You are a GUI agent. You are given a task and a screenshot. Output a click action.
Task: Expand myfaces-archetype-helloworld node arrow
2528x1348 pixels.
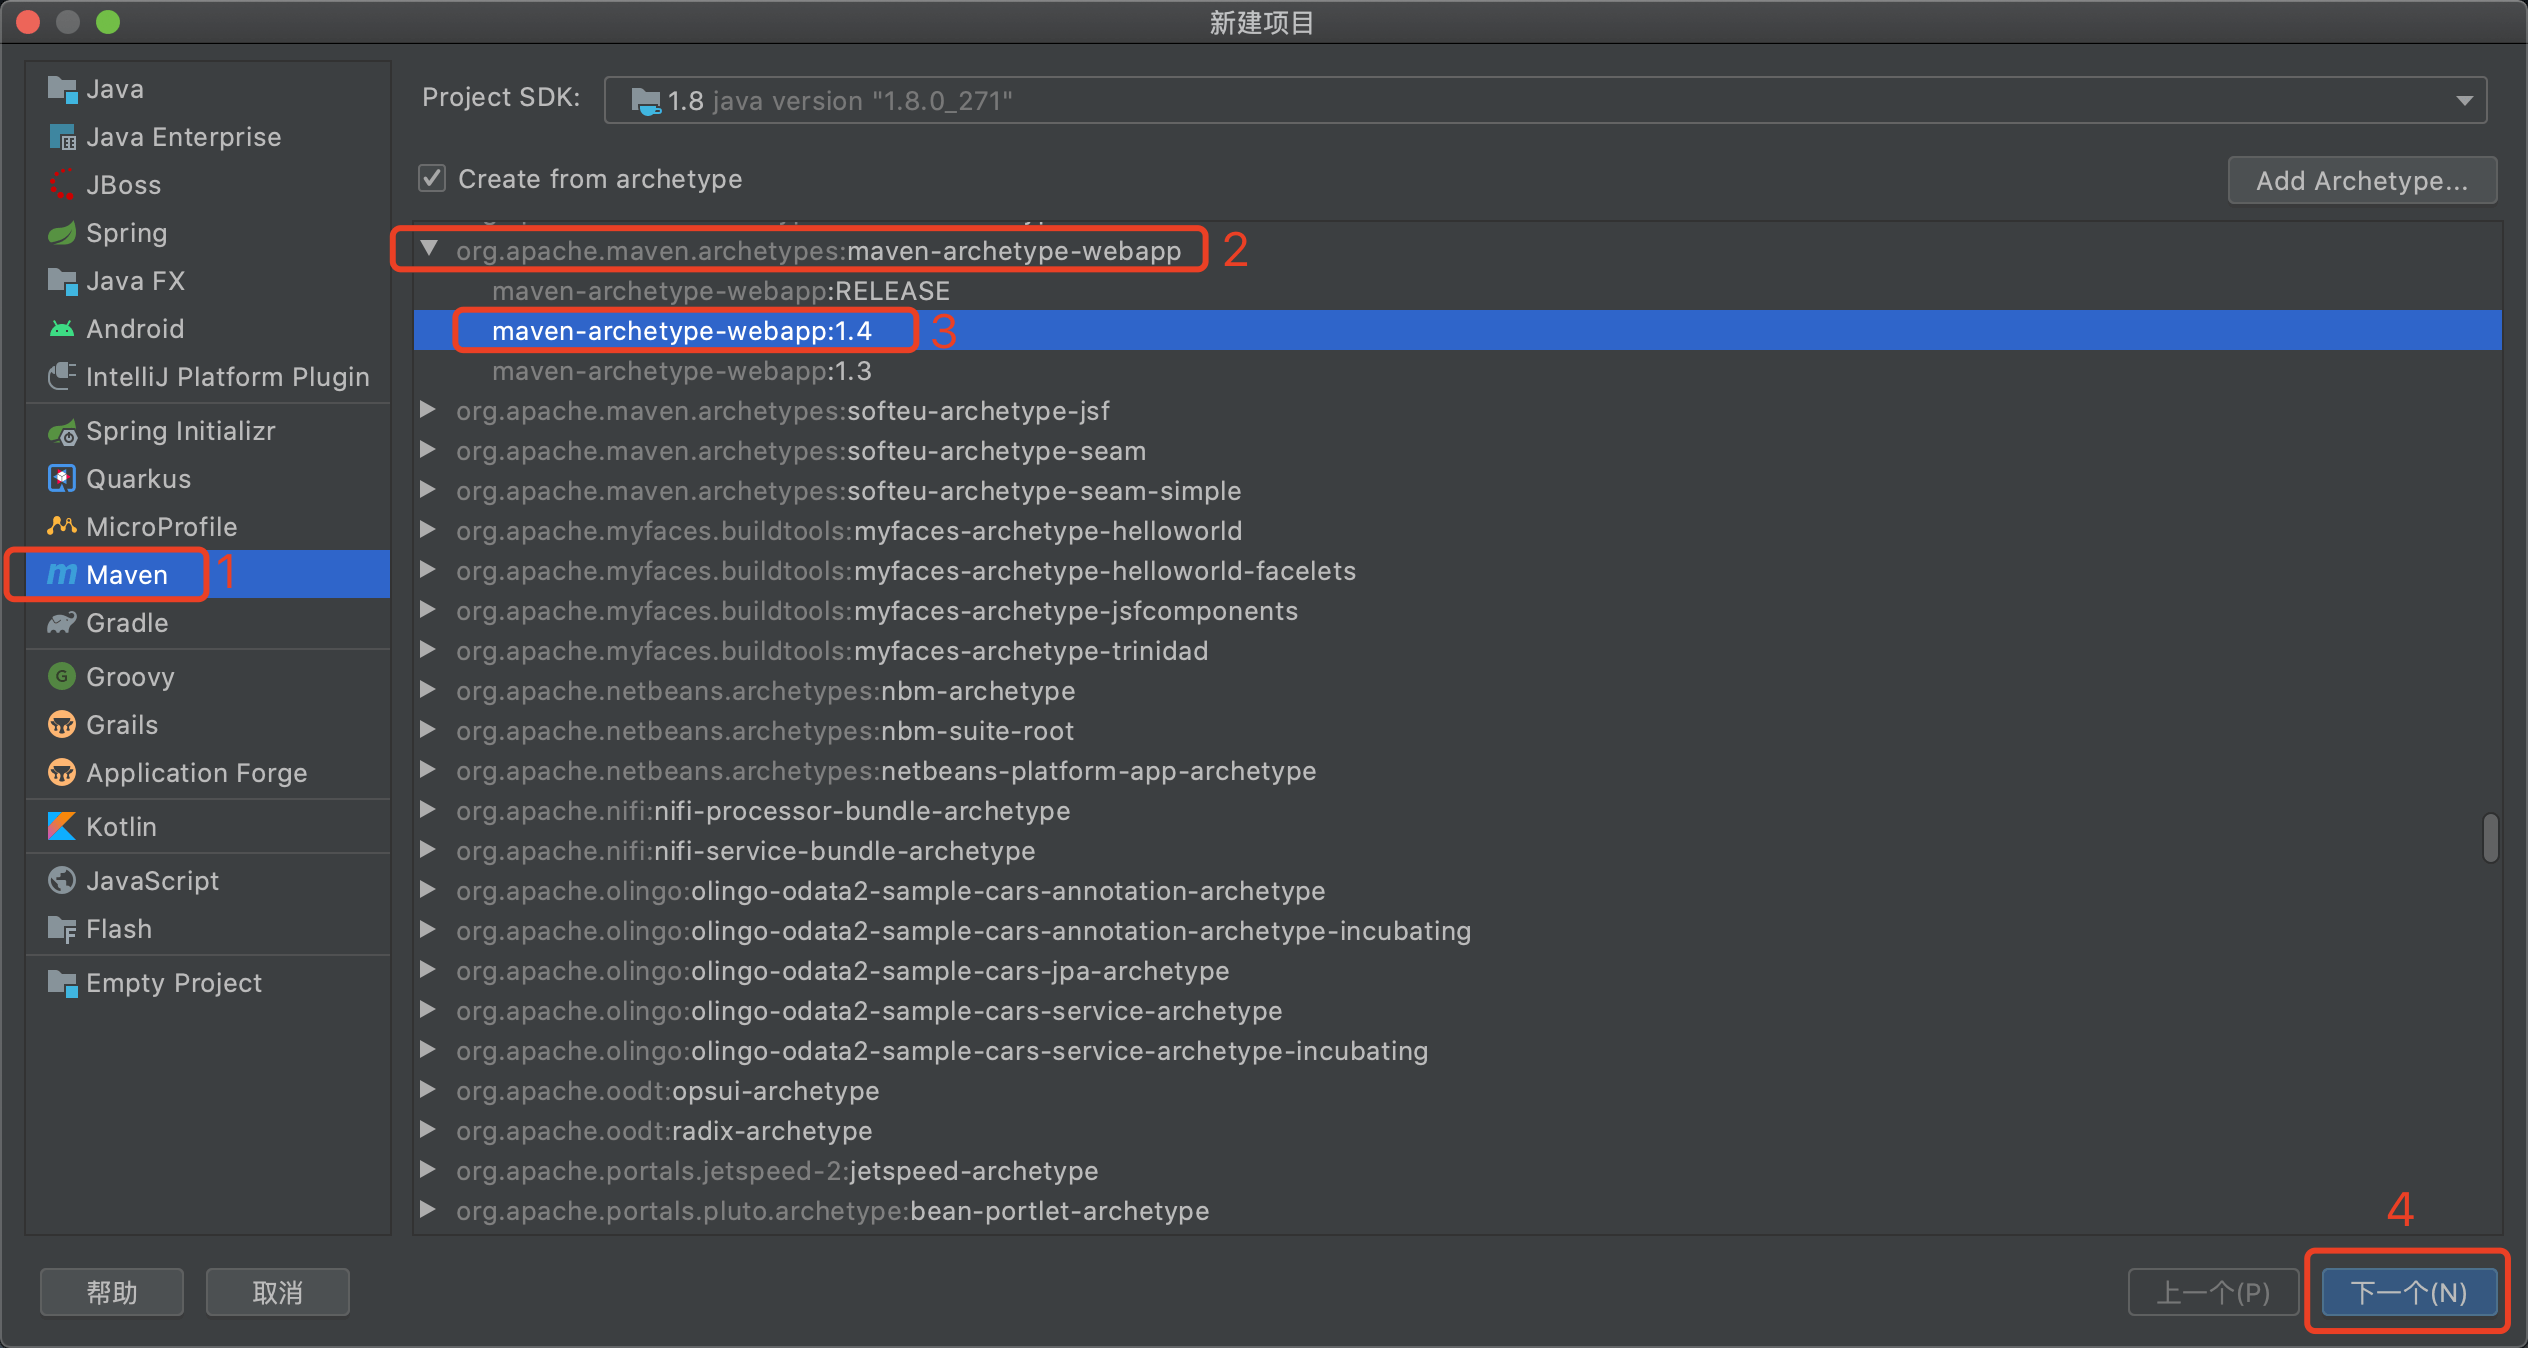427,530
